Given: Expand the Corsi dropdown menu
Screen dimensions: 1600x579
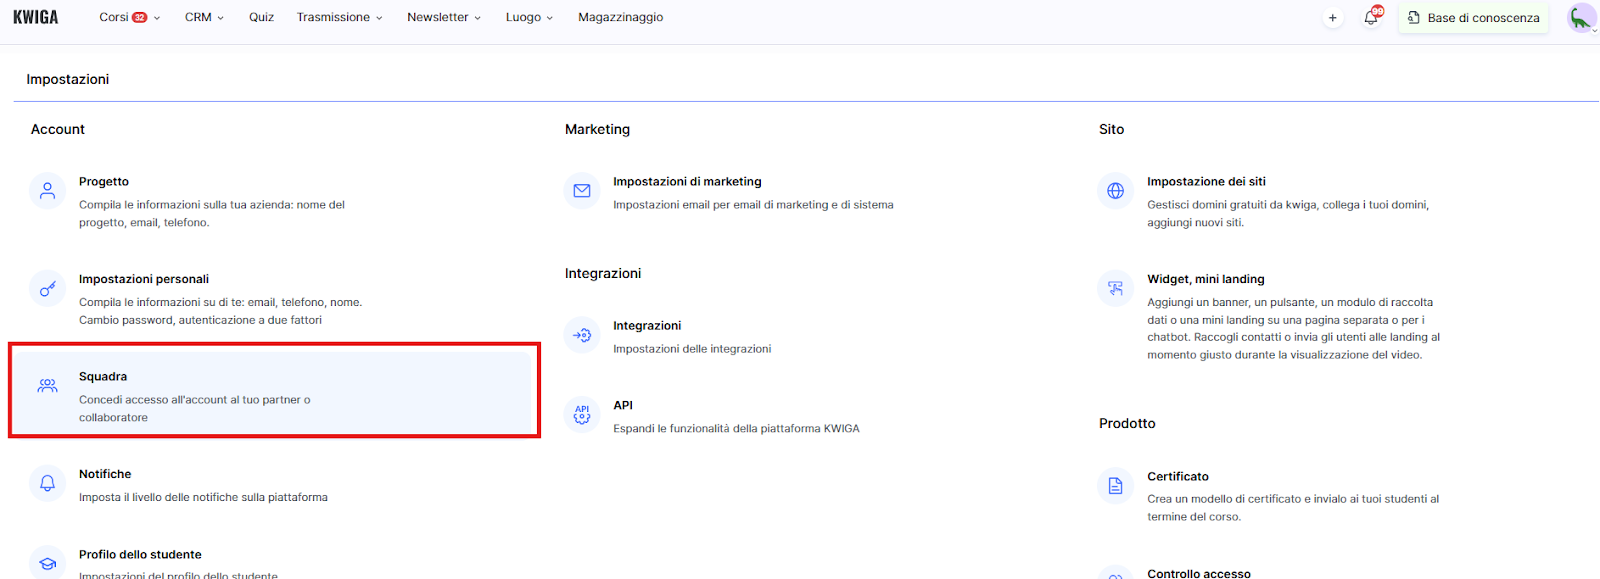Looking at the screenshot, I should coord(129,17).
